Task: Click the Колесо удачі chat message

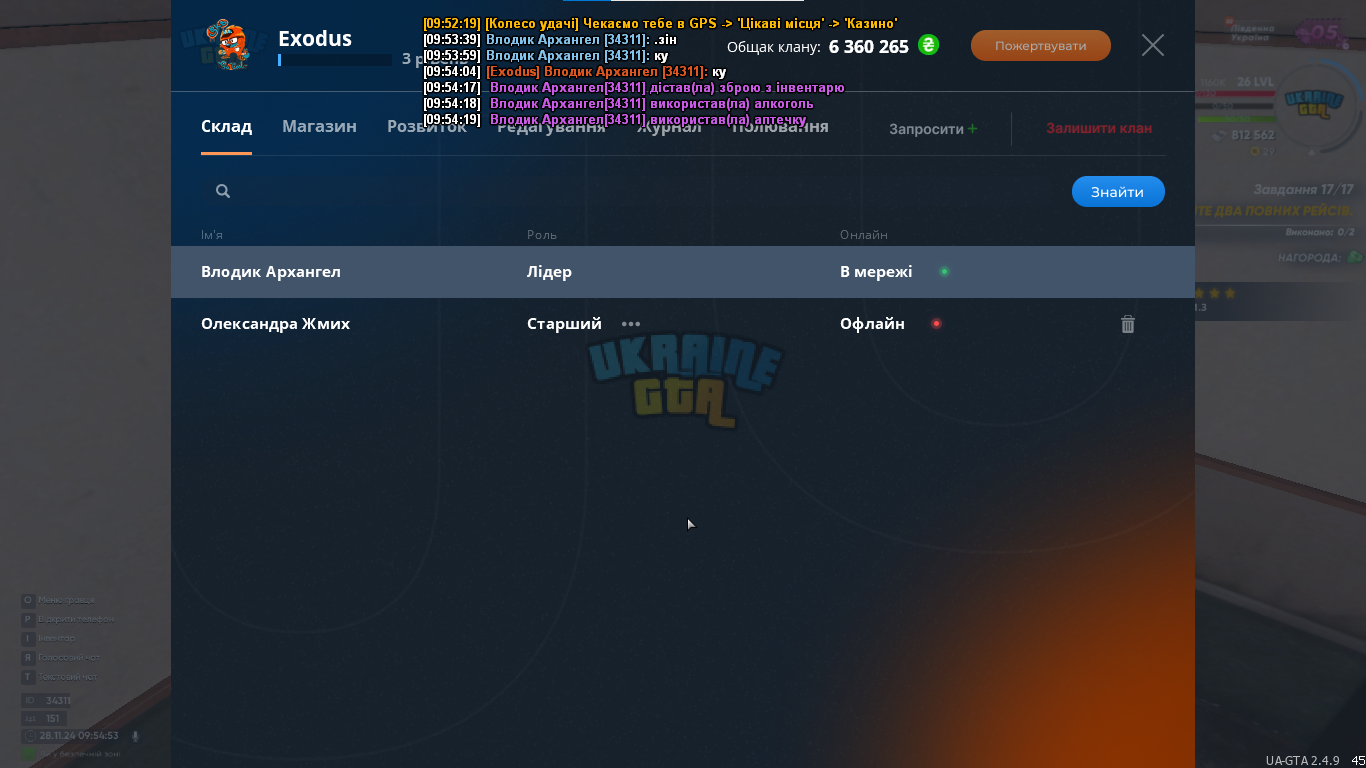Action: click(x=660, y=23)
